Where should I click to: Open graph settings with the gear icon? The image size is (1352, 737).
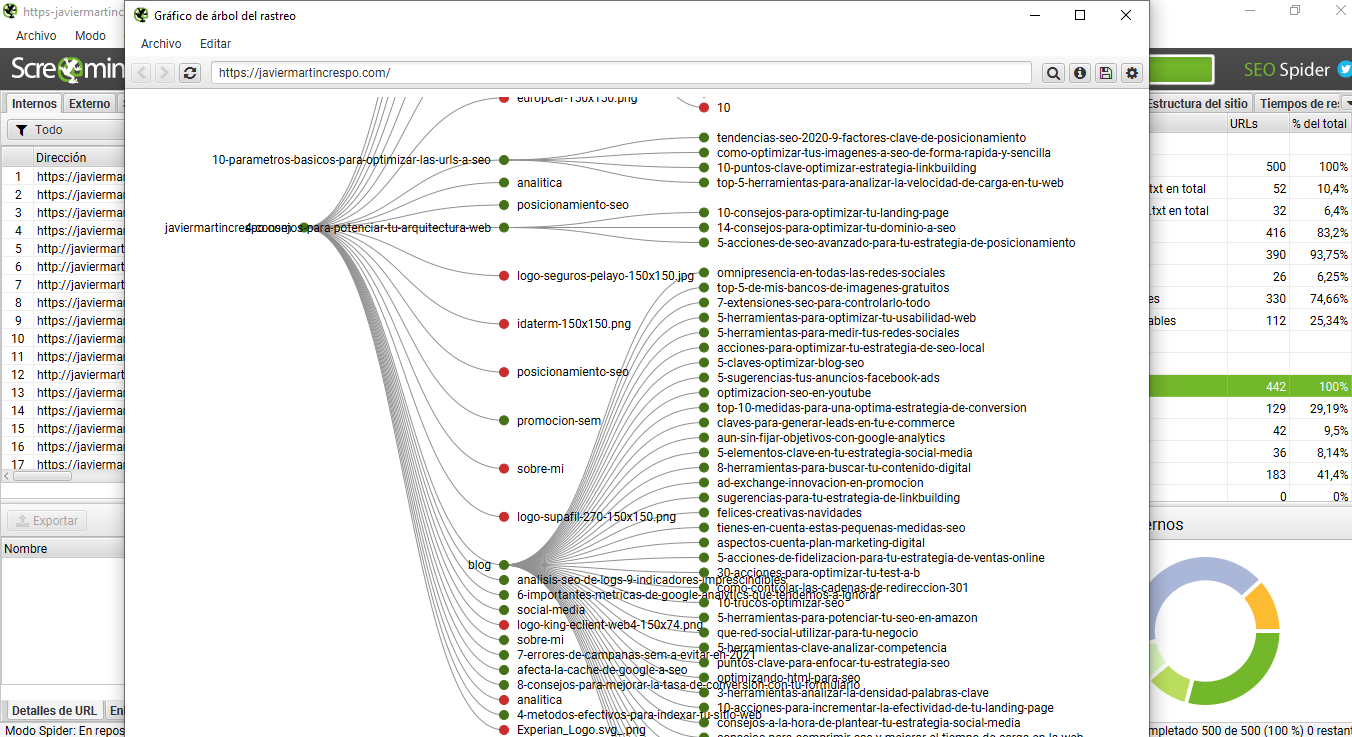click(1132, 73)
